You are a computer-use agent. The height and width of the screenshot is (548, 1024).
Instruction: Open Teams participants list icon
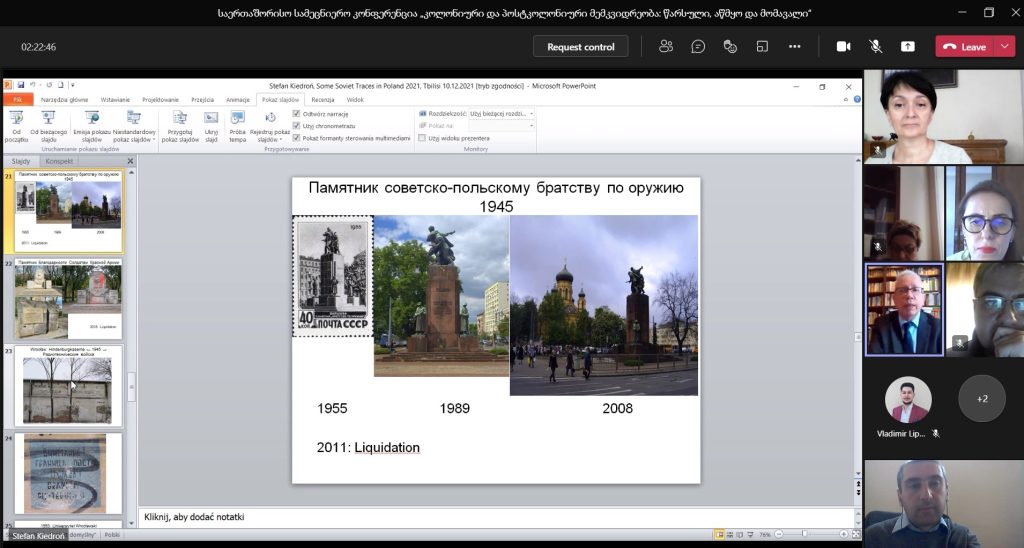[666, 46]
